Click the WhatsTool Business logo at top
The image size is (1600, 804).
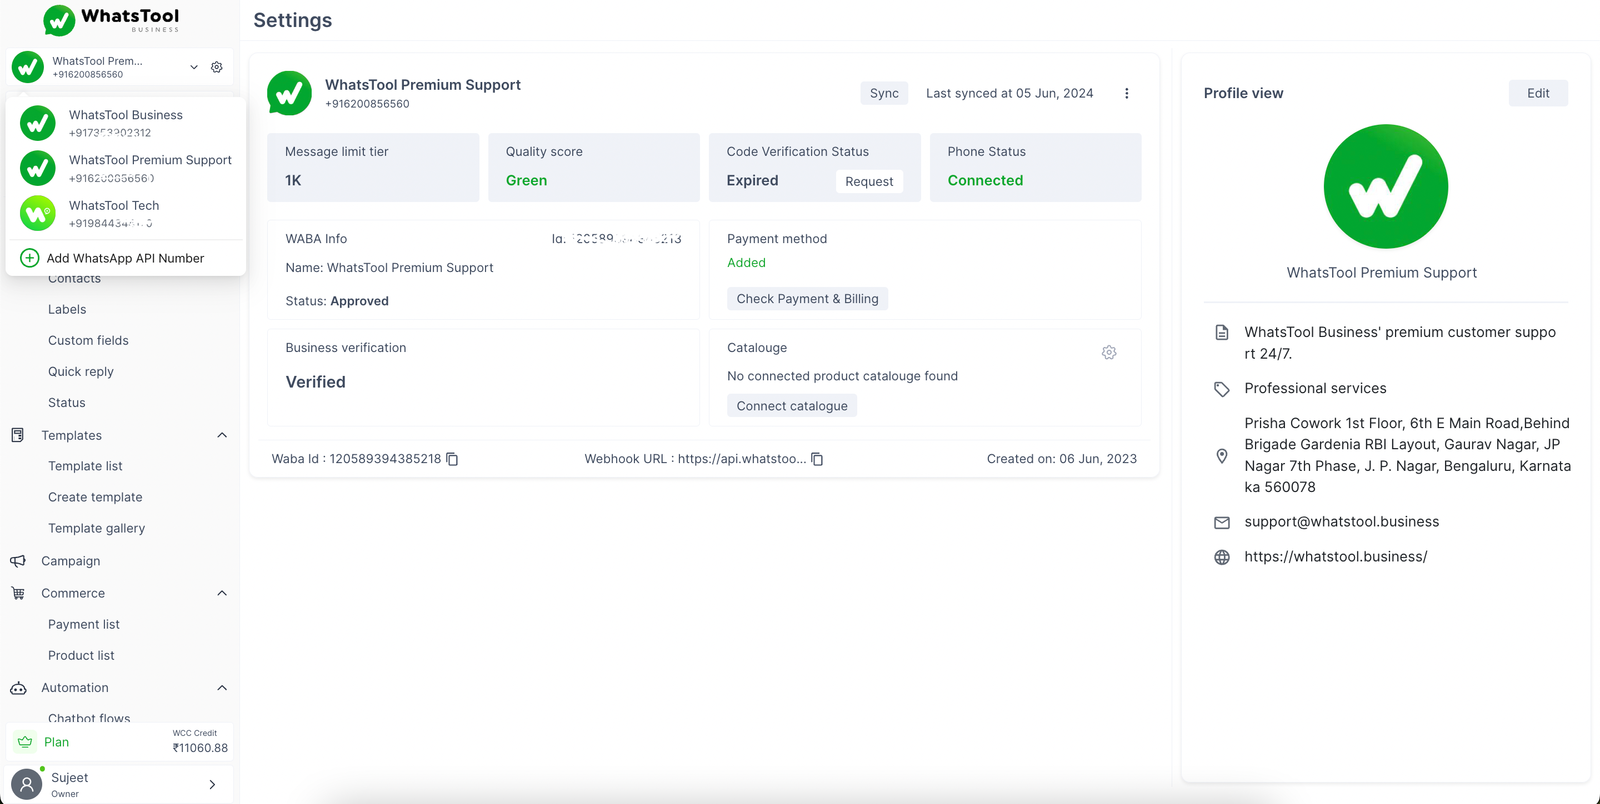(x=111, y=19)
